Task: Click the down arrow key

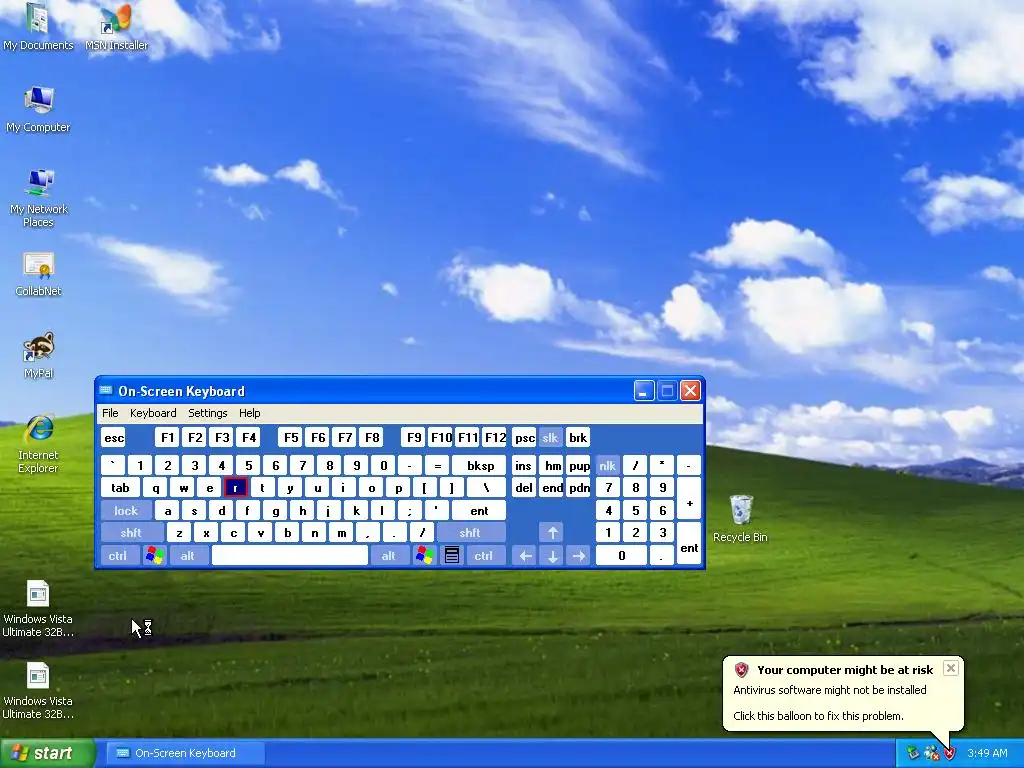Action: [552, 556]
